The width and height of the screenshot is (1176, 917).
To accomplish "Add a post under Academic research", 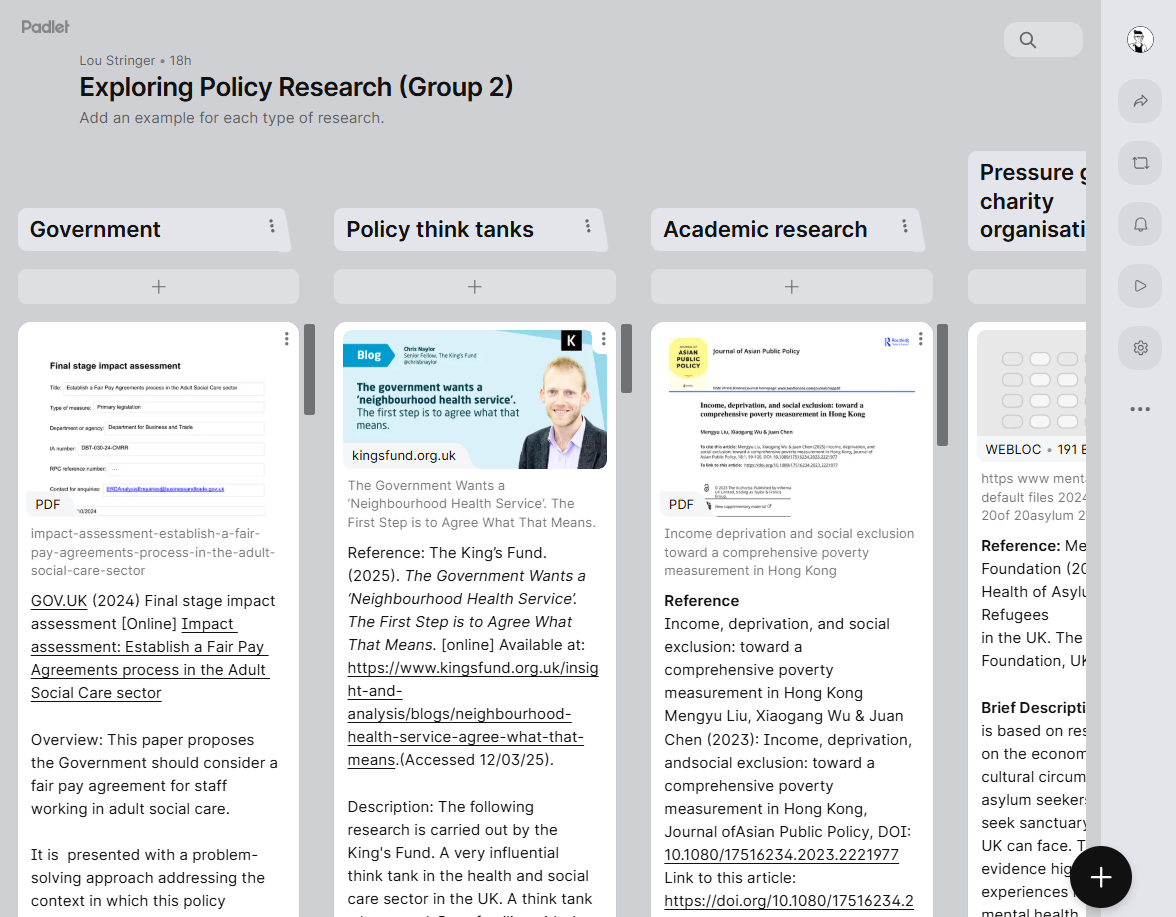I will 791,287.
